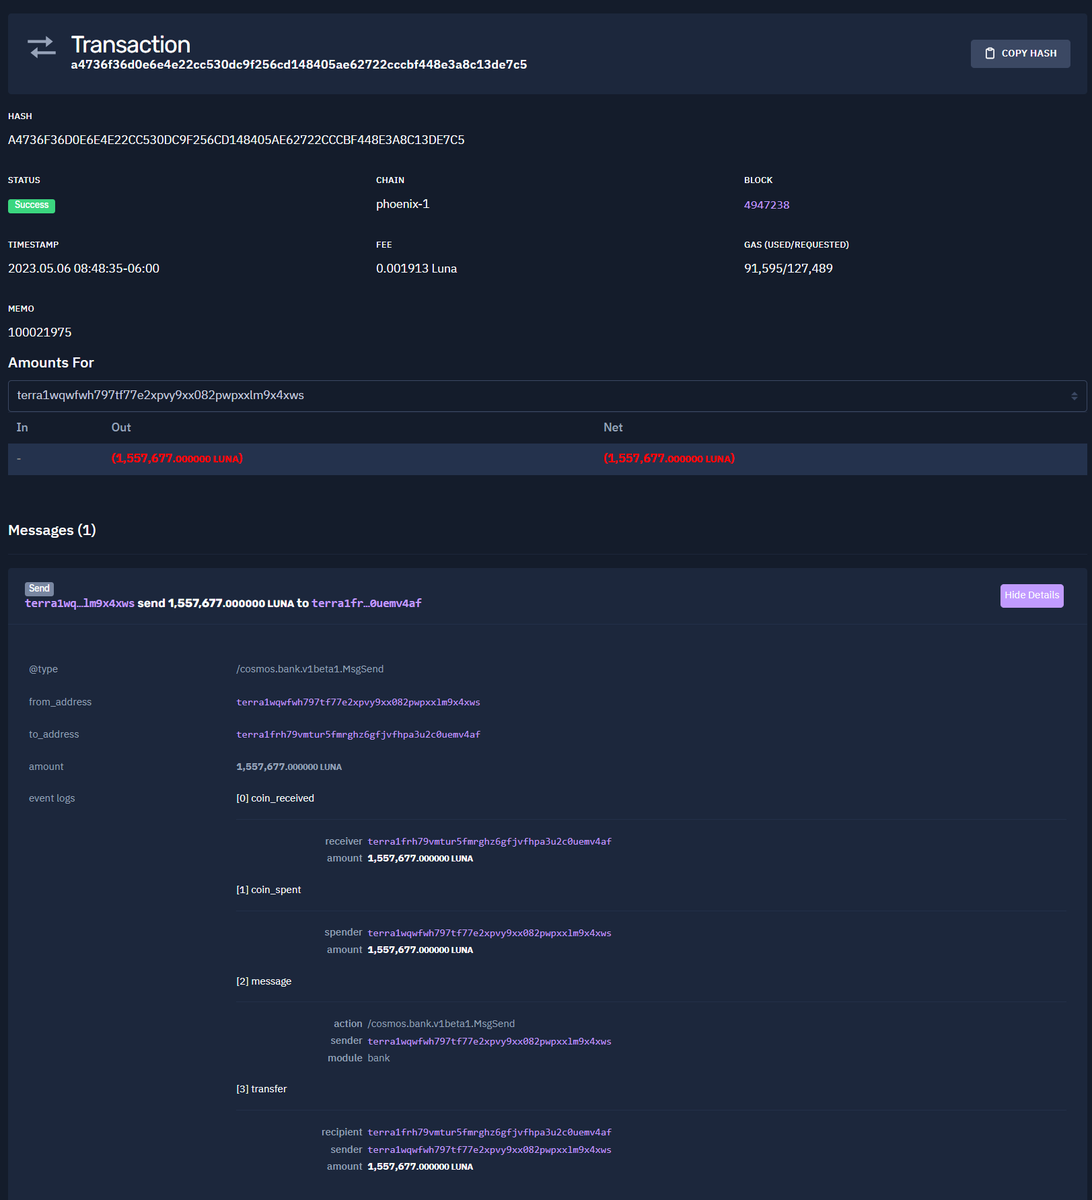Click the uppercase hash value text
This screenshot has height=1200, width=1092.
coord(236,140)
